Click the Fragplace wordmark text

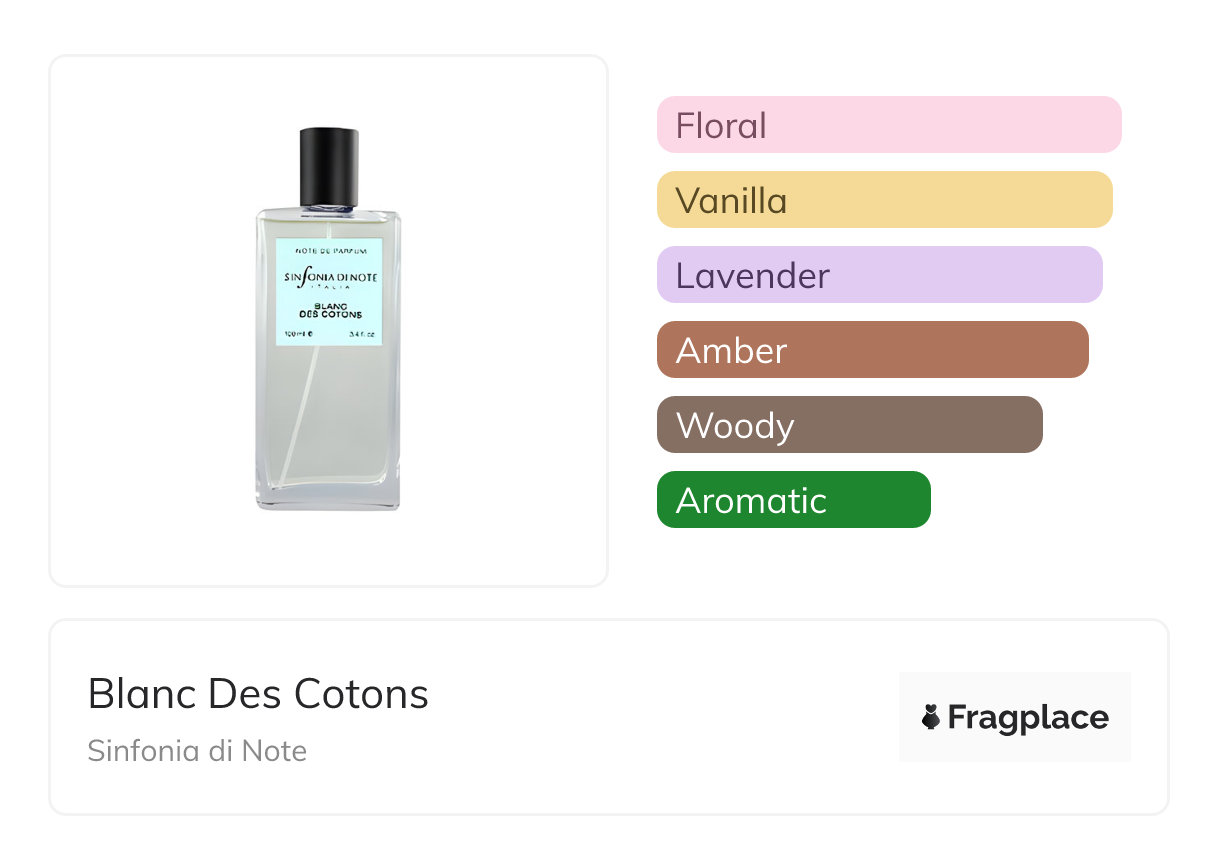1028,717
